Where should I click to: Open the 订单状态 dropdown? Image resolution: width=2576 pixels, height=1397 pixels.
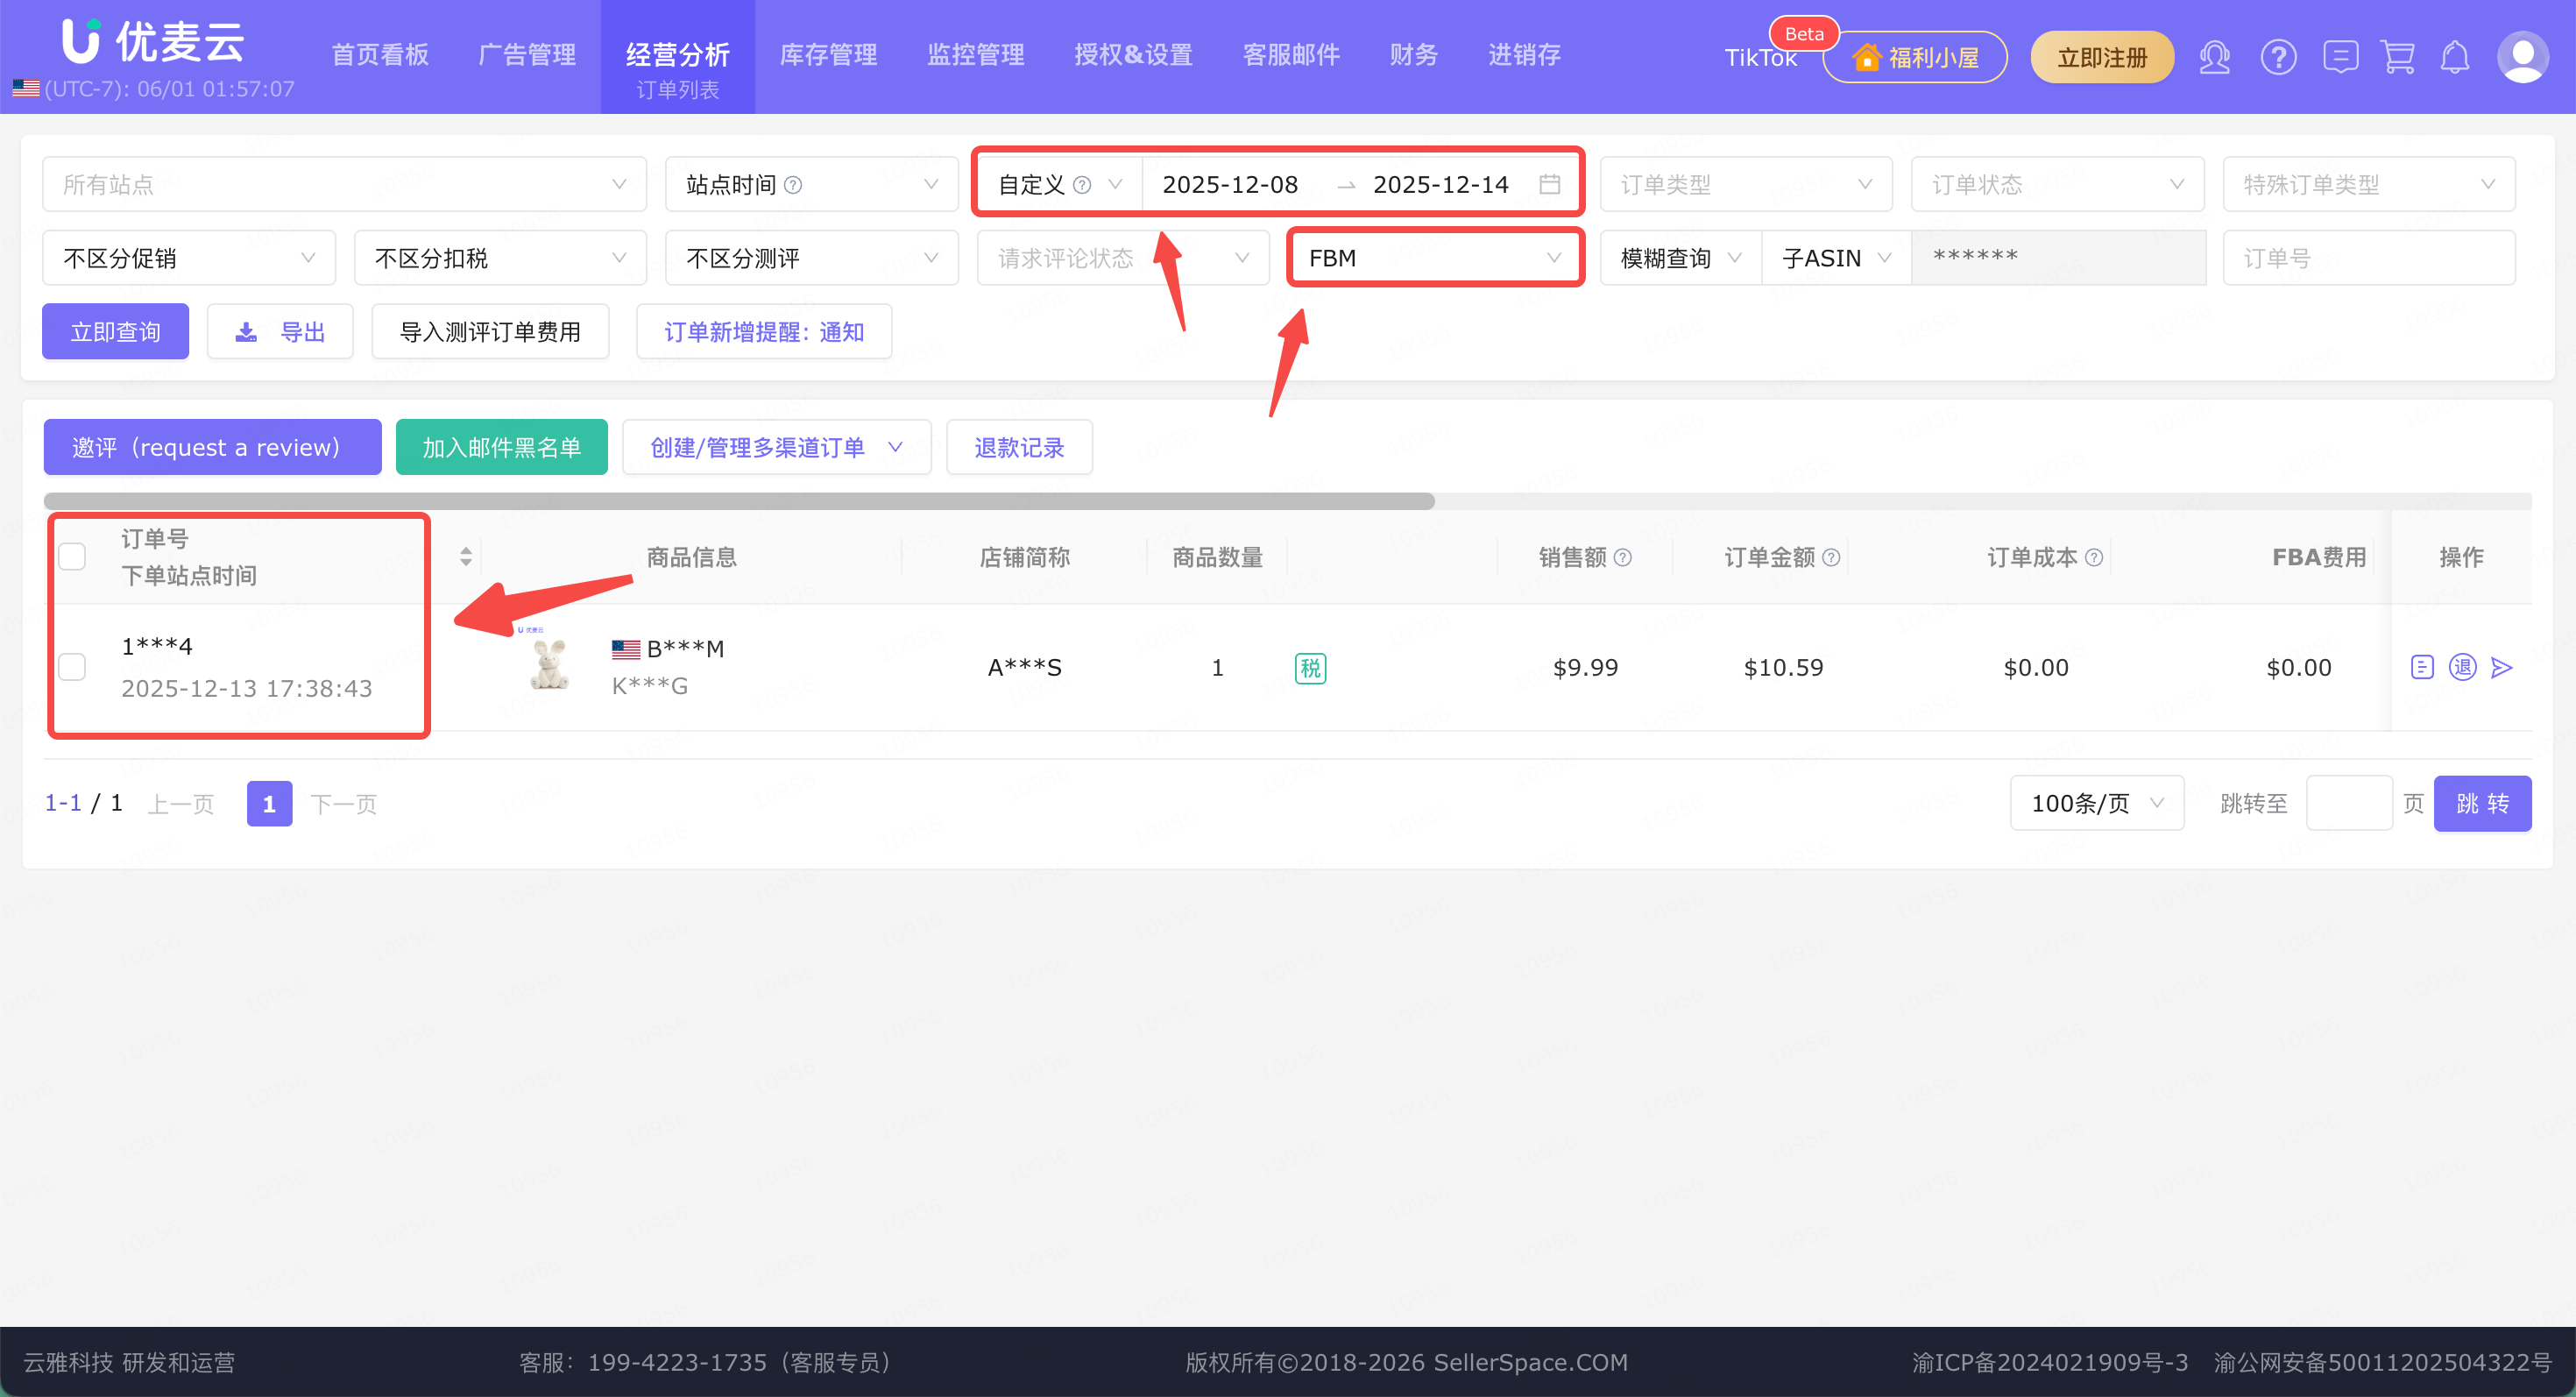pyautogui.click(x=2057, y=184)
